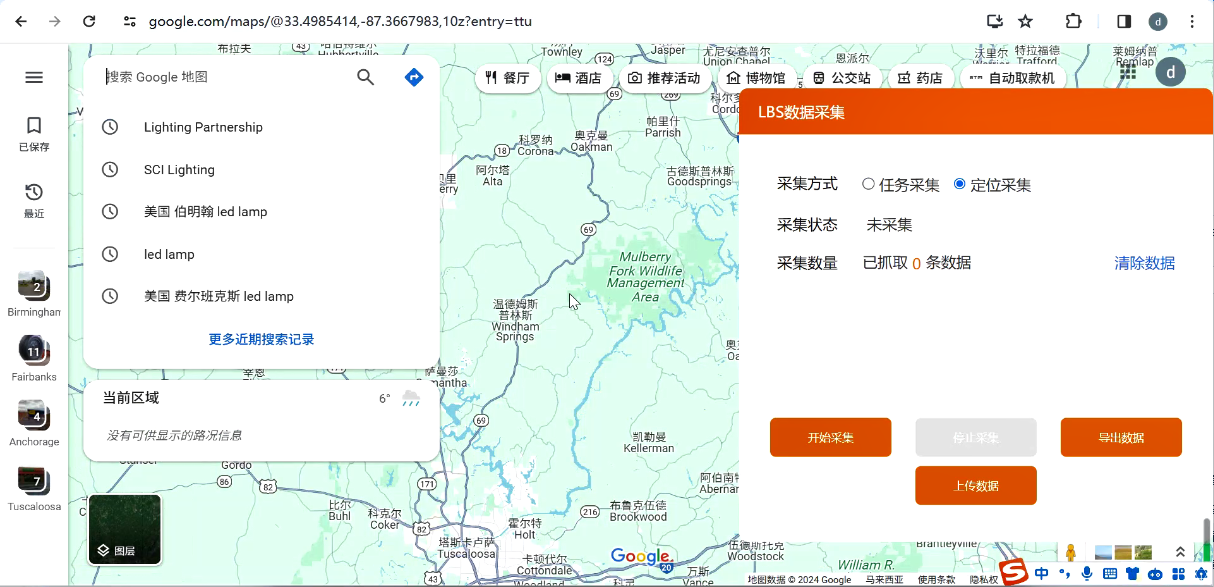Open the Chrome three-dot menu
Image resolution: width=1214 pixels, height=587 pixels.
pos(1192,21)
